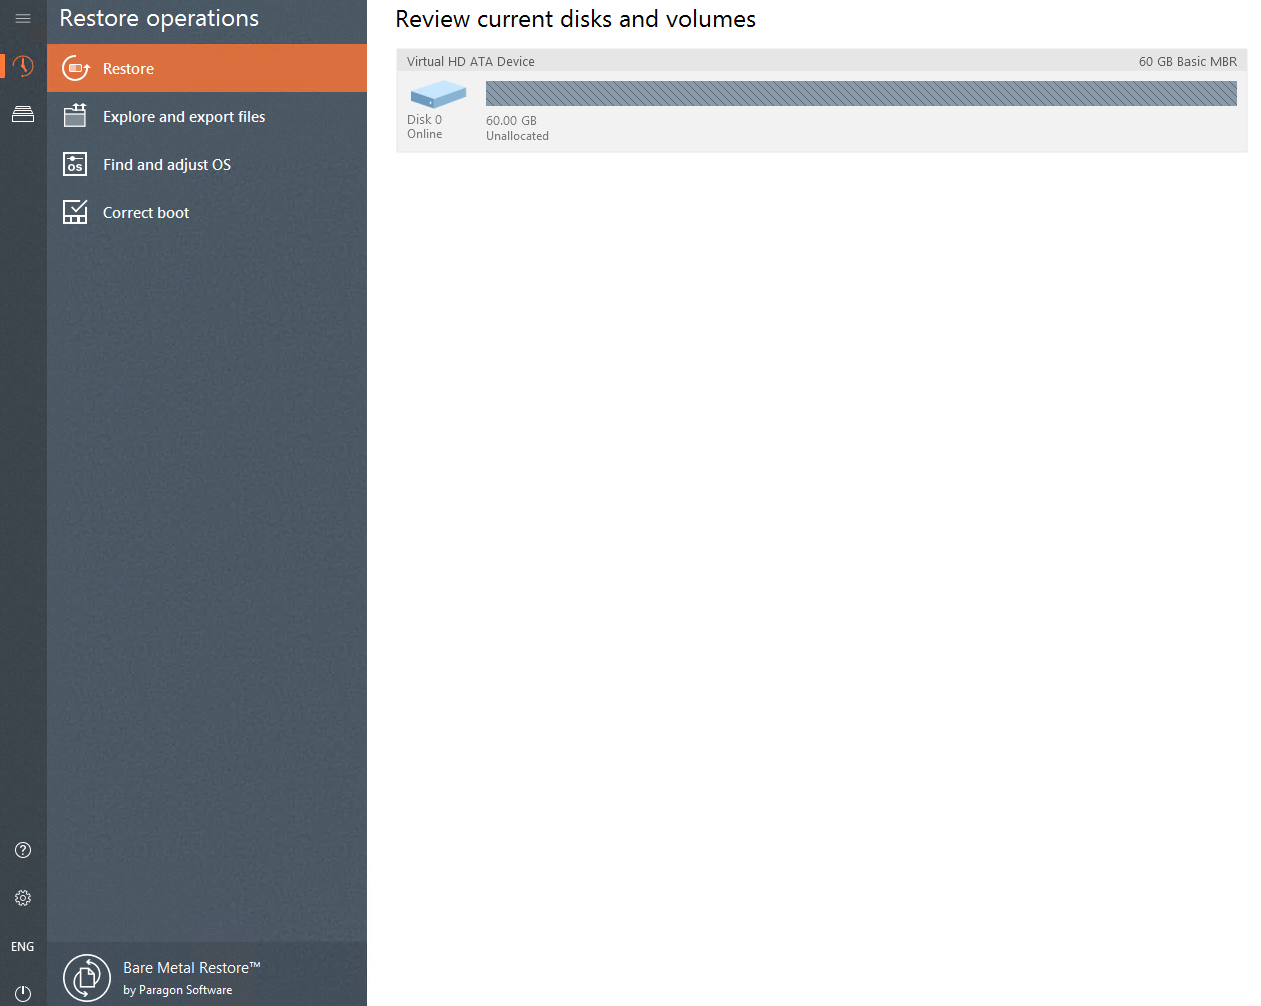Select the striped unallocated space bar
This screenshot has width=1261, height=1006.
(x=860, y=94)
